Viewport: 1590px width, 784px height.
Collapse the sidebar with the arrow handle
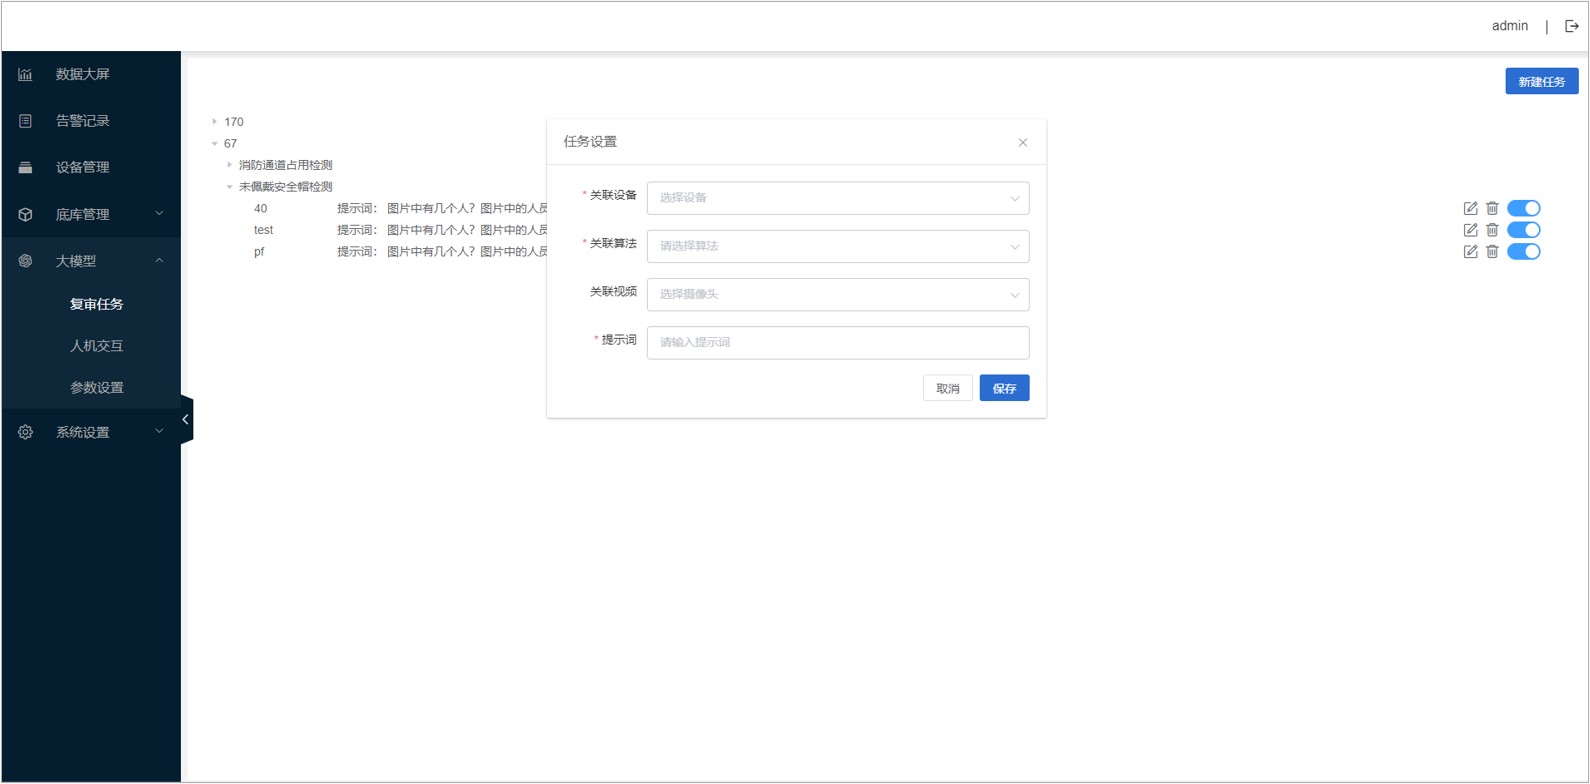[186, 420]
